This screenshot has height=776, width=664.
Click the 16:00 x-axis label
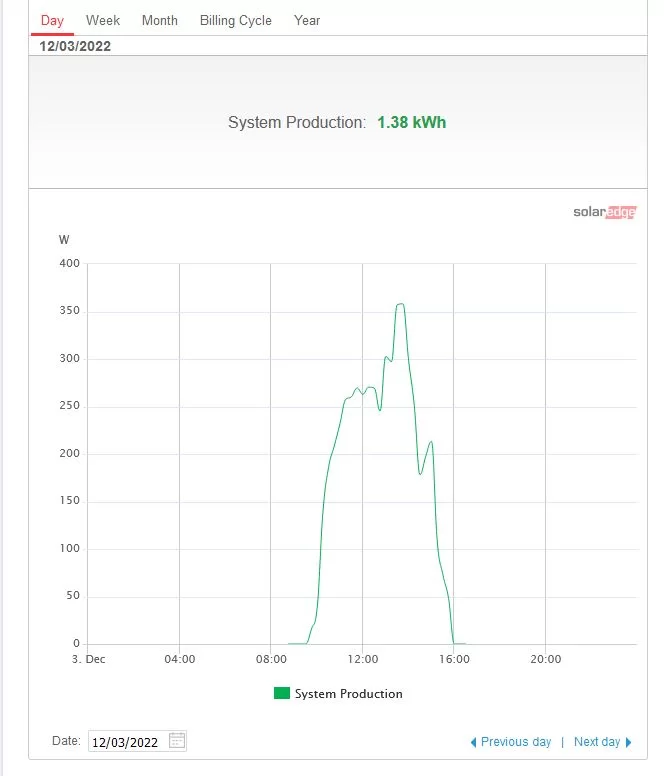point(454,659)
